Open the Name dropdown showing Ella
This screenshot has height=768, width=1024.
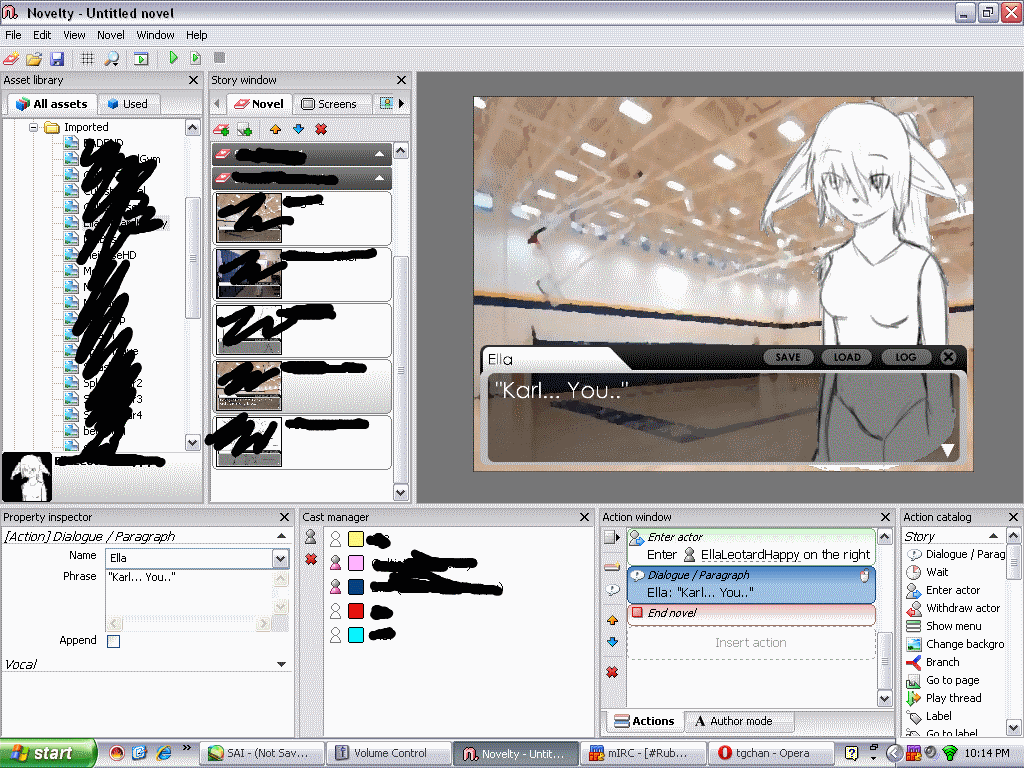tap(280, 558)
